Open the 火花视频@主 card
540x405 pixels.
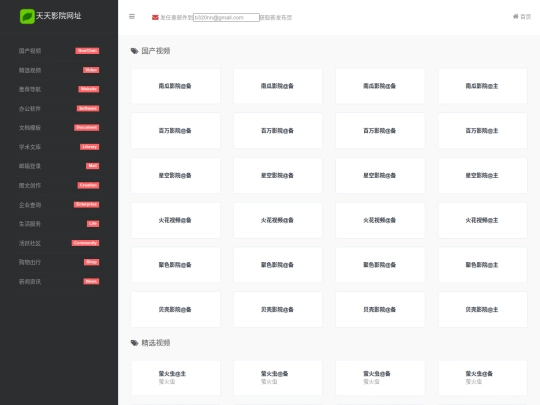[482, 220]
